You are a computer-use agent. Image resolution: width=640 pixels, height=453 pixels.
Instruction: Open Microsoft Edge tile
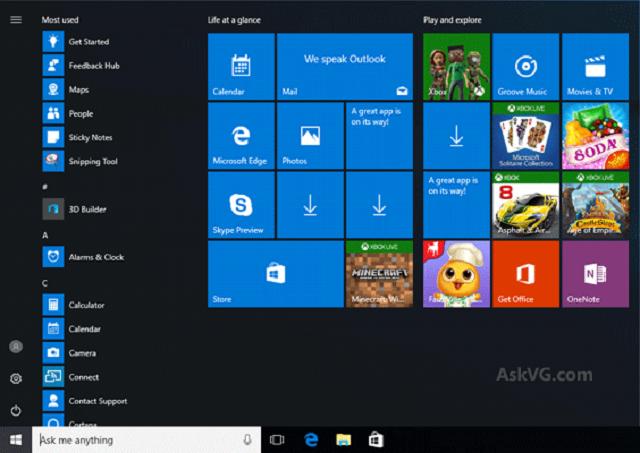click(241, 136)
